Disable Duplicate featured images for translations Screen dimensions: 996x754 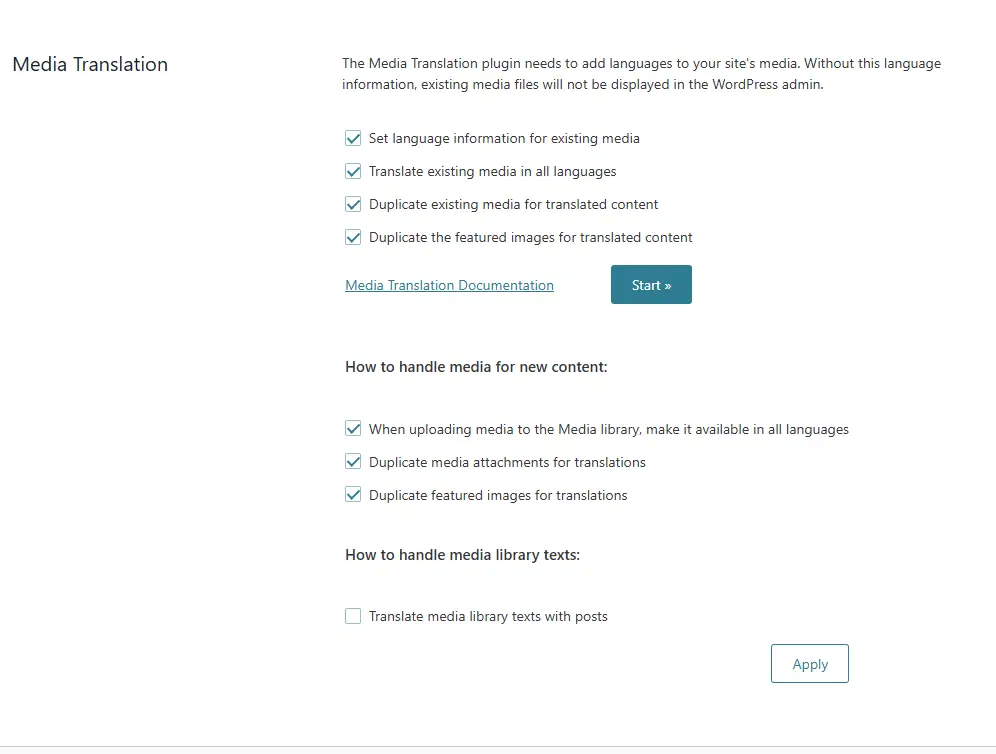tap(353, 495)
